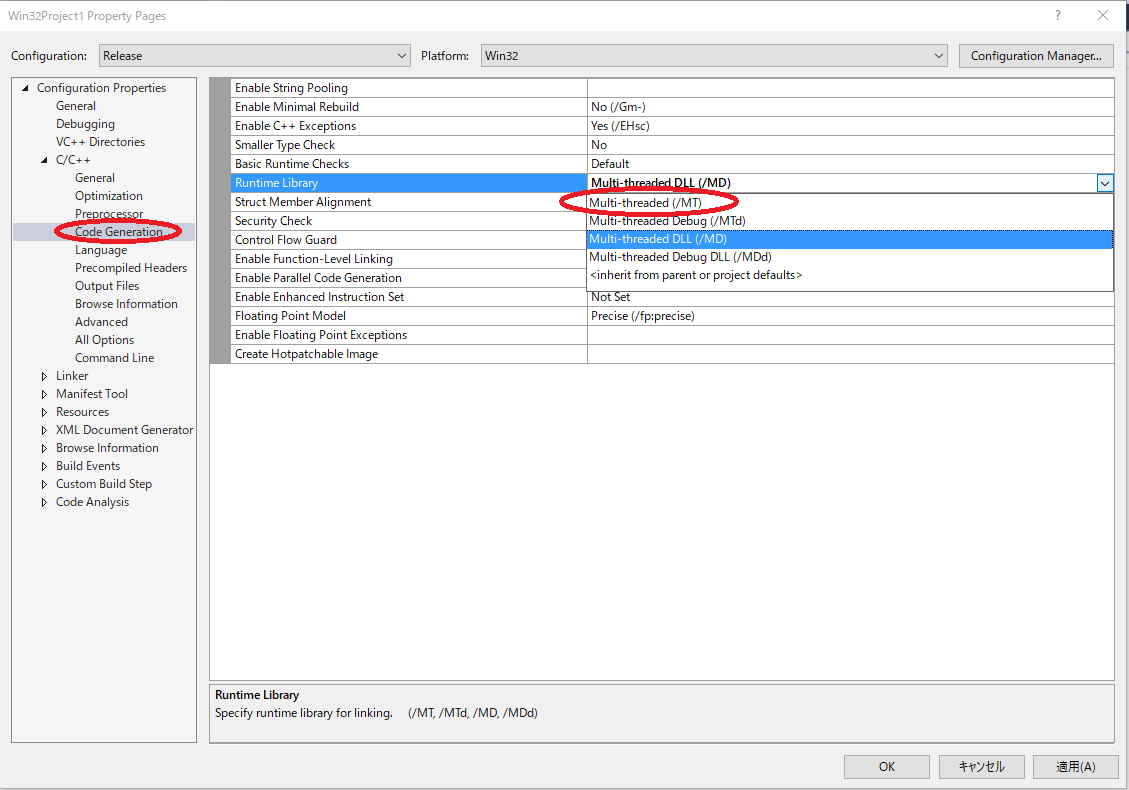Click the OK button
The width and height of the screenshot is (1129, 790).
(x=886, y=766)
